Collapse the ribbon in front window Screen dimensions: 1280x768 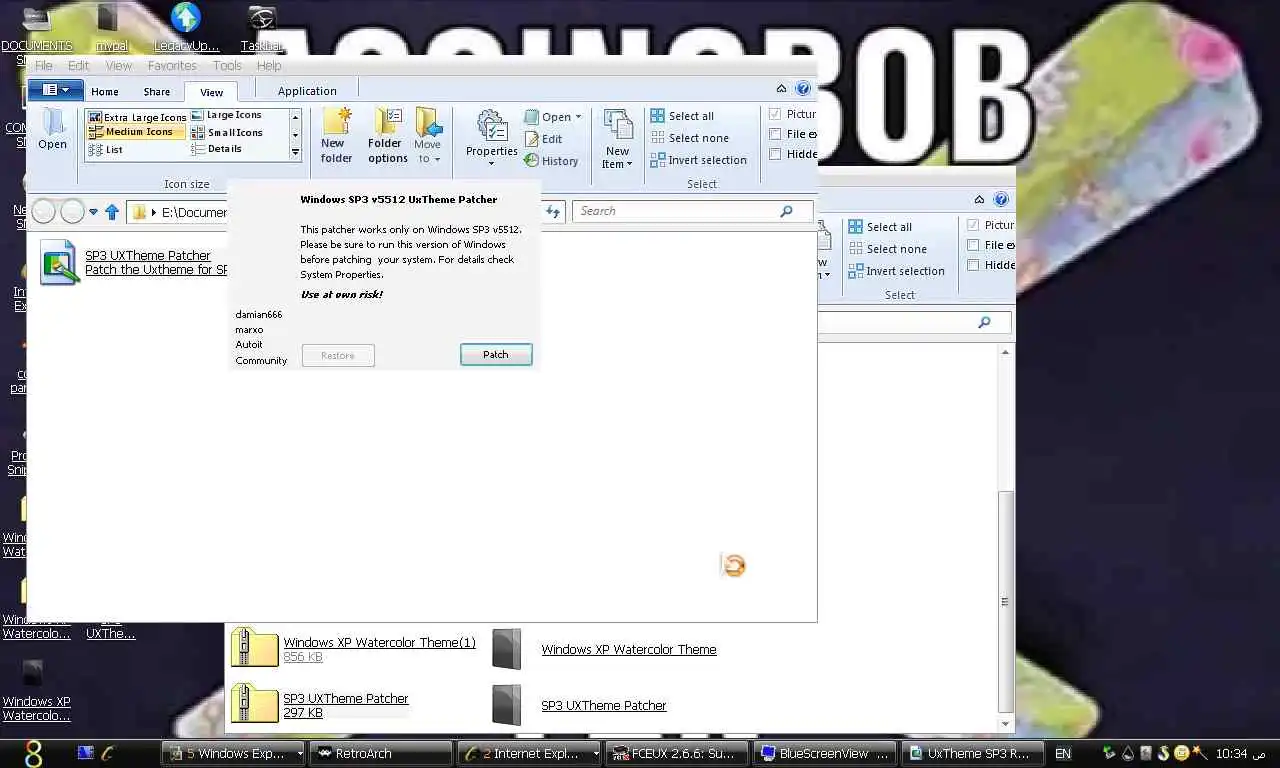coord(782,89)
